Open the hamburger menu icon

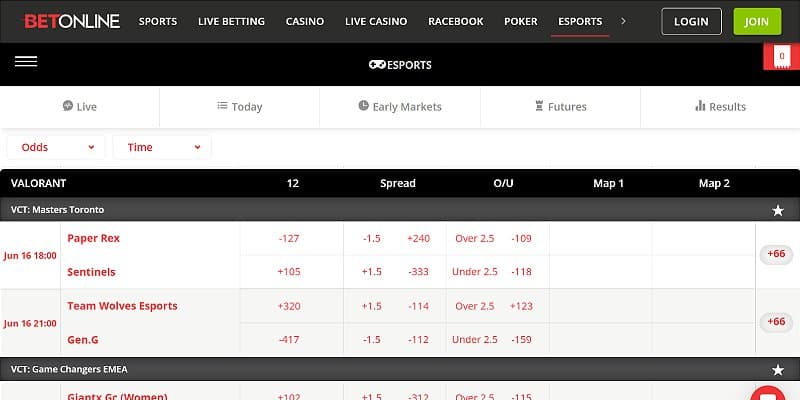coord(26,62)
